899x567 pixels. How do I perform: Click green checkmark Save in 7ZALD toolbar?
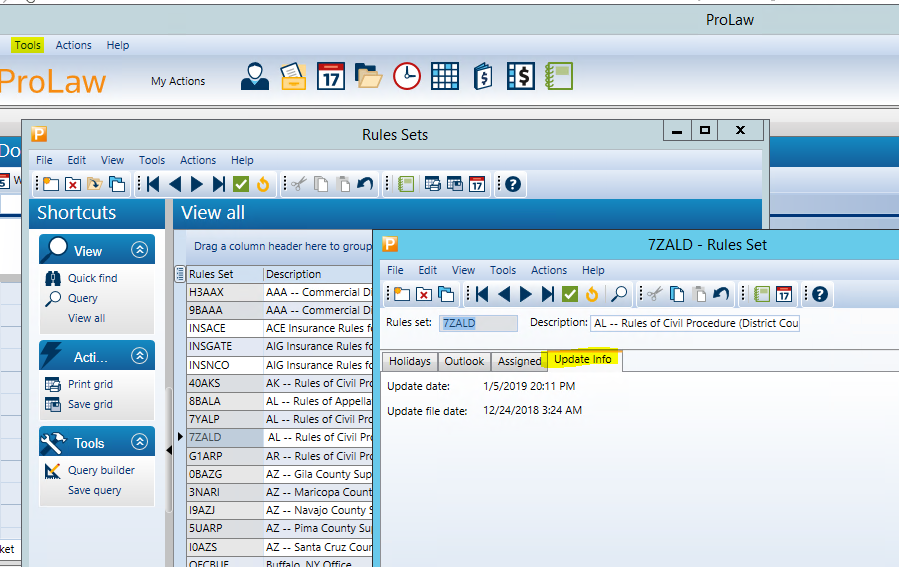coord(569,294)
